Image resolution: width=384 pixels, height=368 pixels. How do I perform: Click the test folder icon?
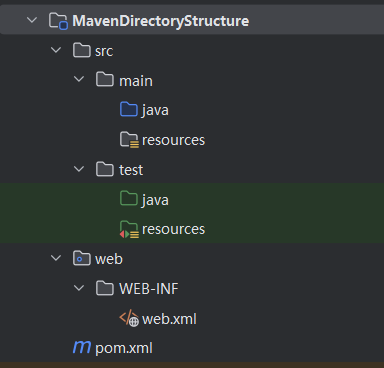pos(105,169)
